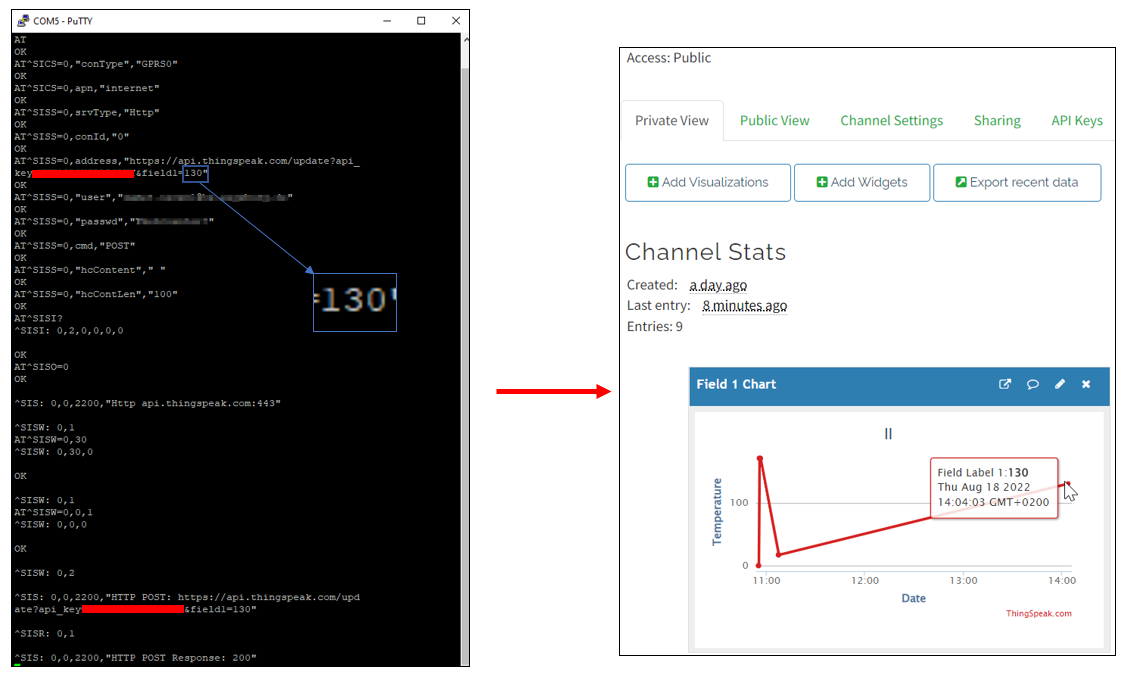Click the 'AT^SICS=0,apn,"internet"' terminal line
The height and width of the screenshot is (675, 1123).
click(87, 88)
